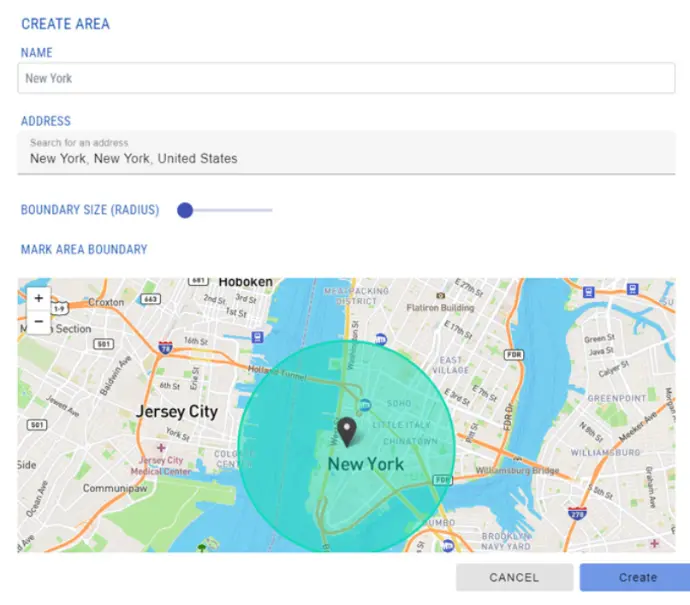Click the Holland Tunnel label
Viewport: 690px width, 605px height.
pos(277,372)
